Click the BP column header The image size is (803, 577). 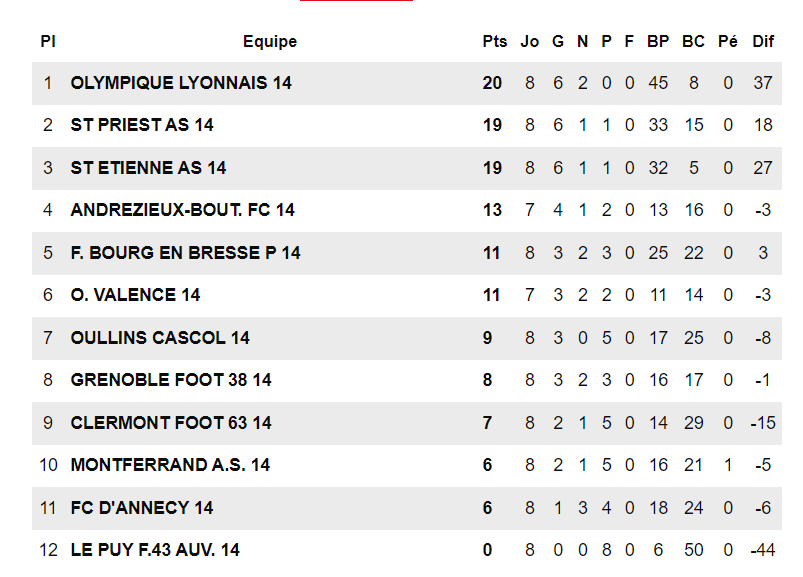pyautogui.click(x=658, y=41)
